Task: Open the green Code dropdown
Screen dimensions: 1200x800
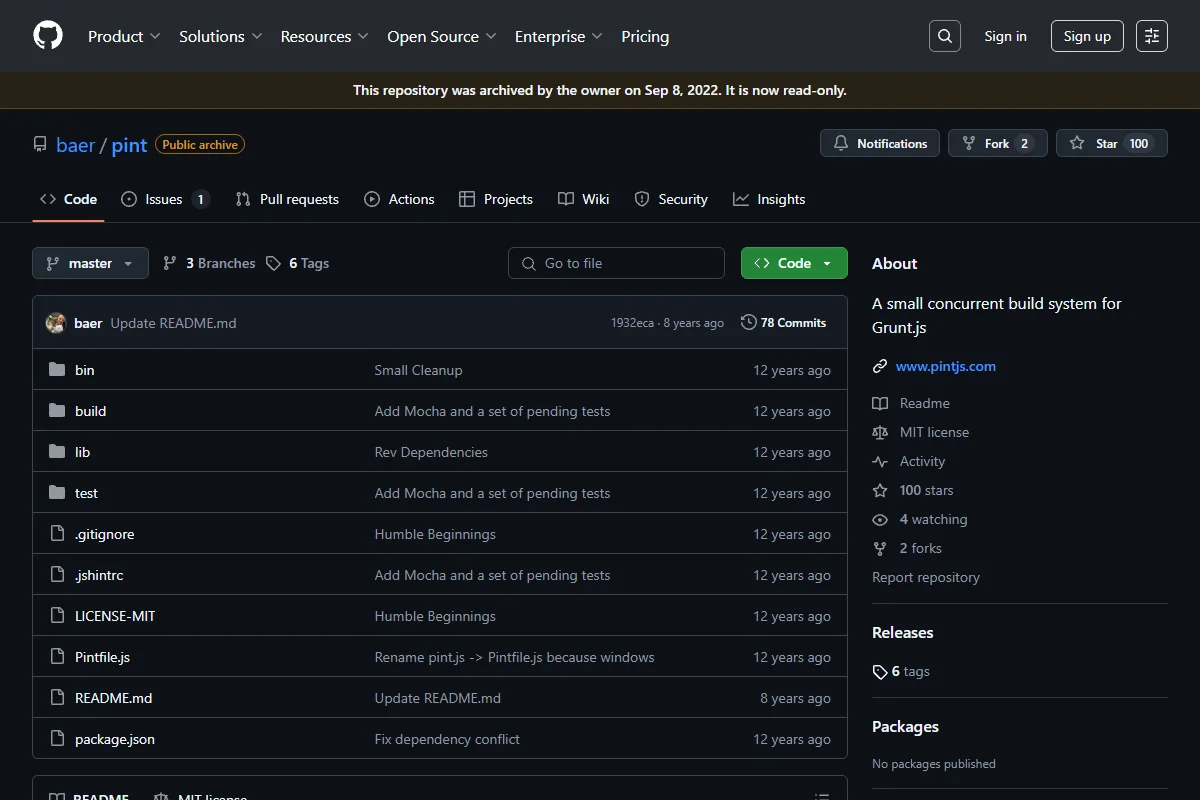Action: [x=794, y=263]
